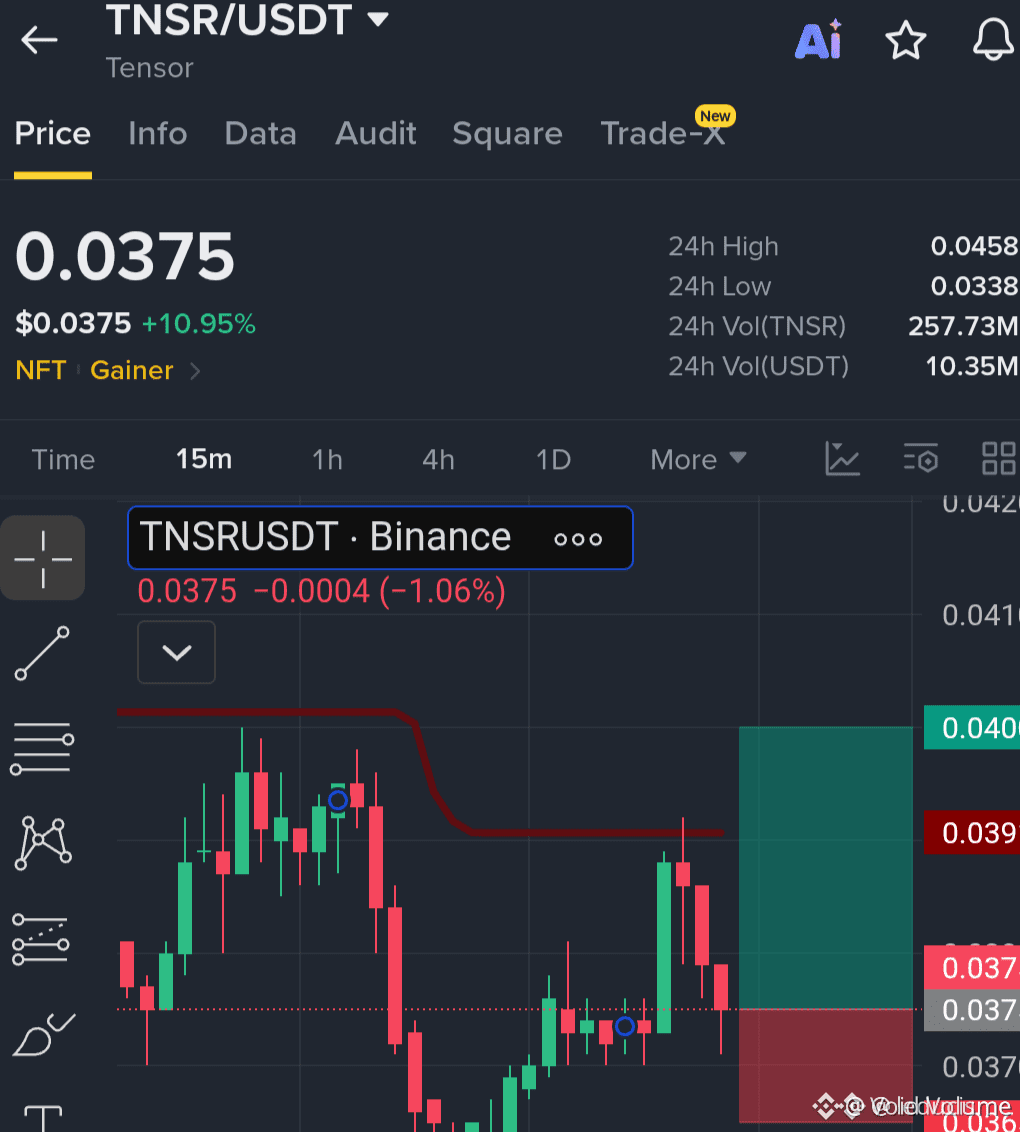Select the 1D chart interval
Image resolution: width=1020 pixels, height=1132 pixels.
[553, 460]
